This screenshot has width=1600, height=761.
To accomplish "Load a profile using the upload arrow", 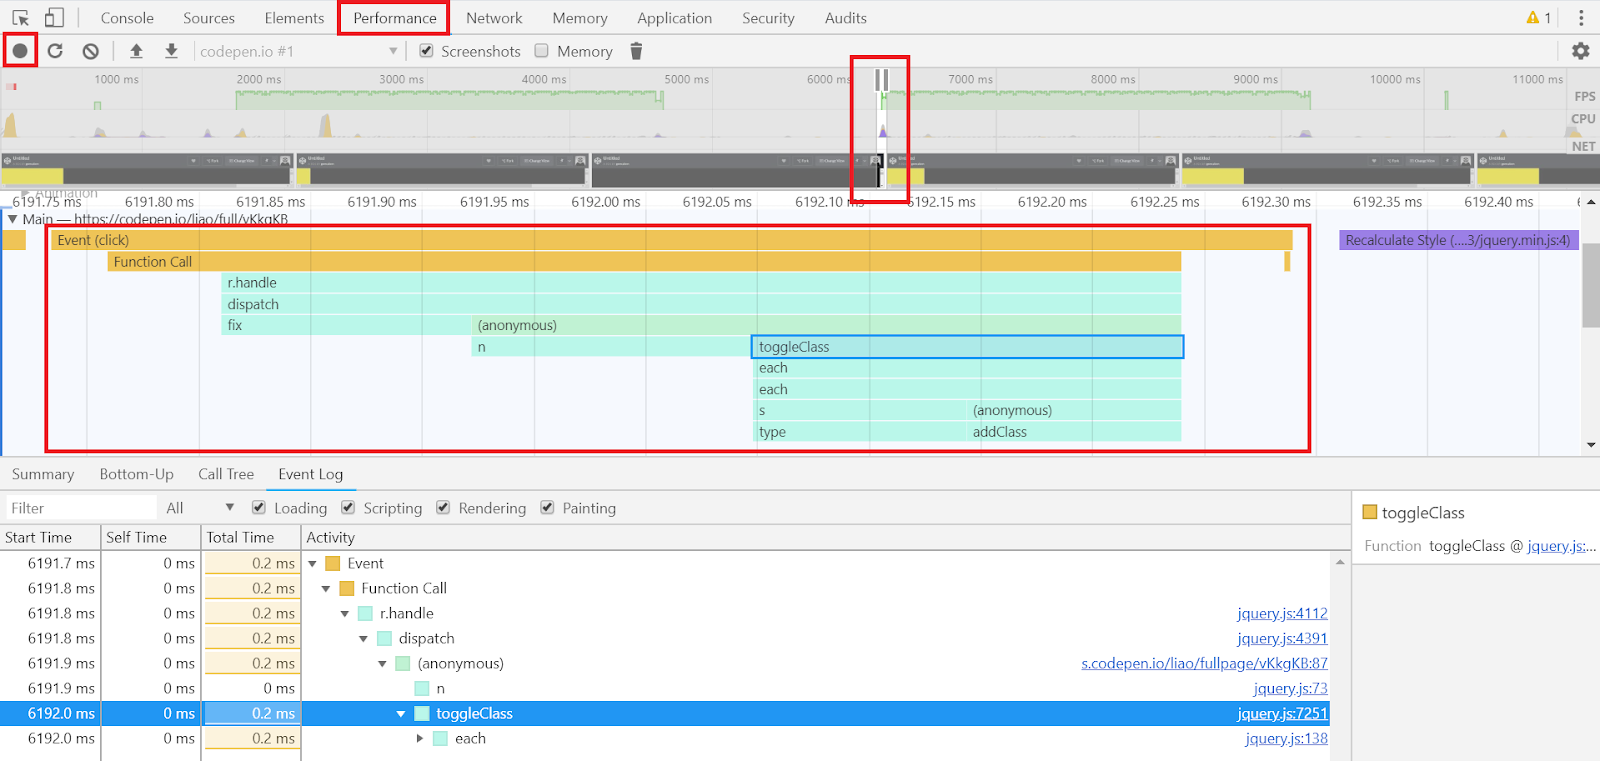I will (137, 51).
